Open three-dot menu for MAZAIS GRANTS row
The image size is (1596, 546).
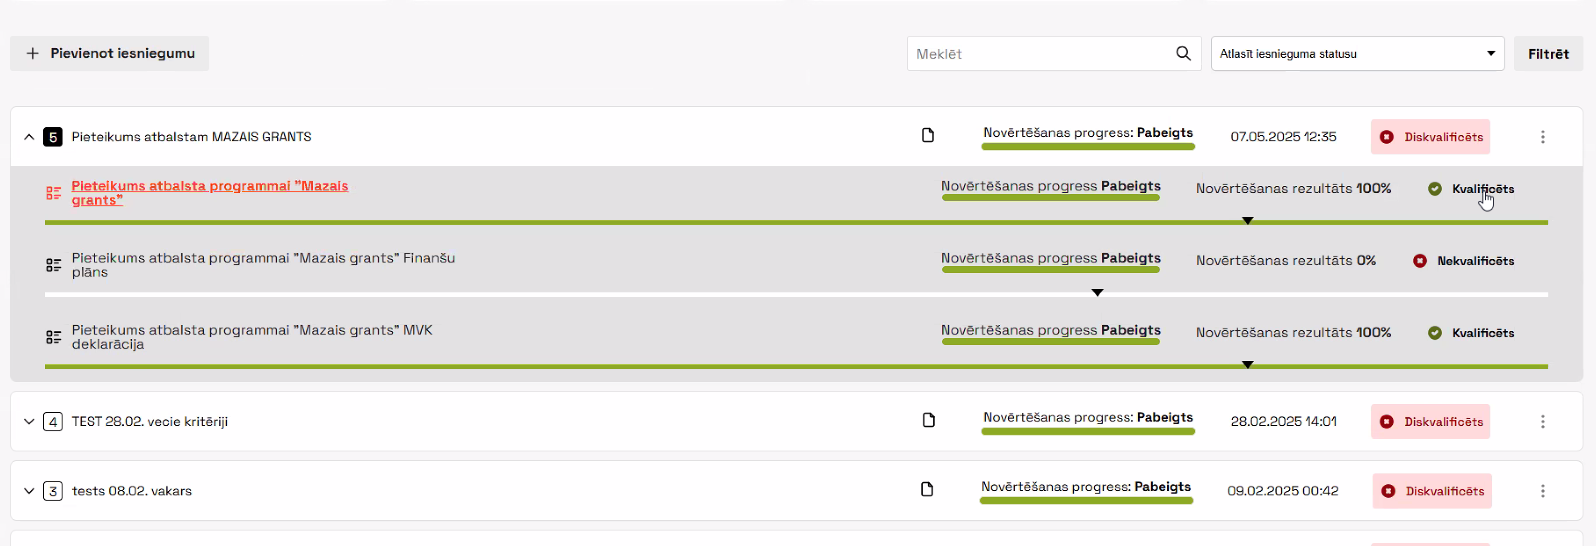pyautogui.click(x=1543, y=137)
